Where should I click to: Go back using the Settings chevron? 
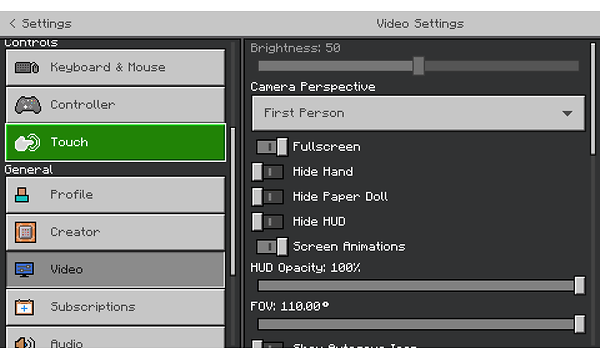click(x=13, y=23)
